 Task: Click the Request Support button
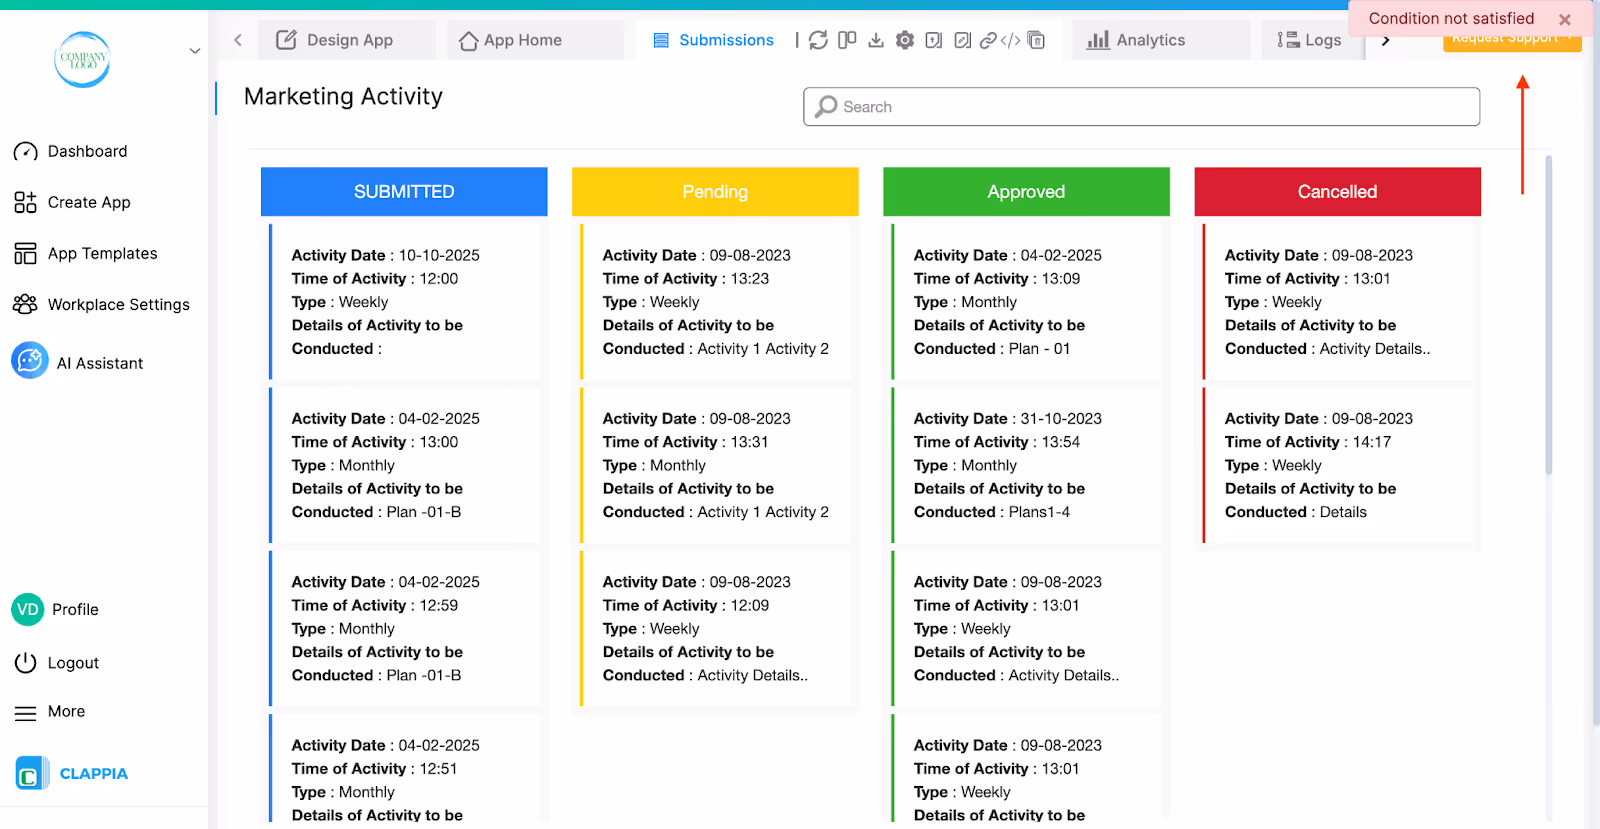coord(1510,43)
